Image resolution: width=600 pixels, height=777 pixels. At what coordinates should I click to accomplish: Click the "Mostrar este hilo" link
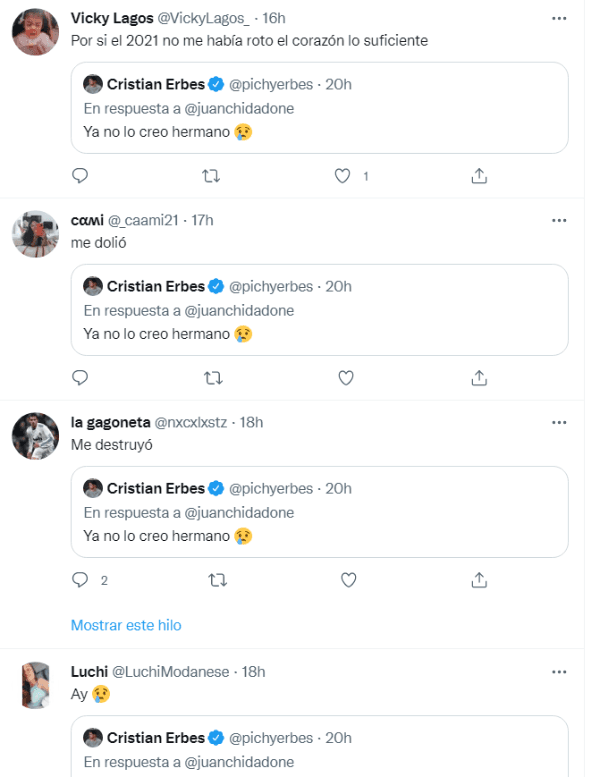click(x=126, y=625)
